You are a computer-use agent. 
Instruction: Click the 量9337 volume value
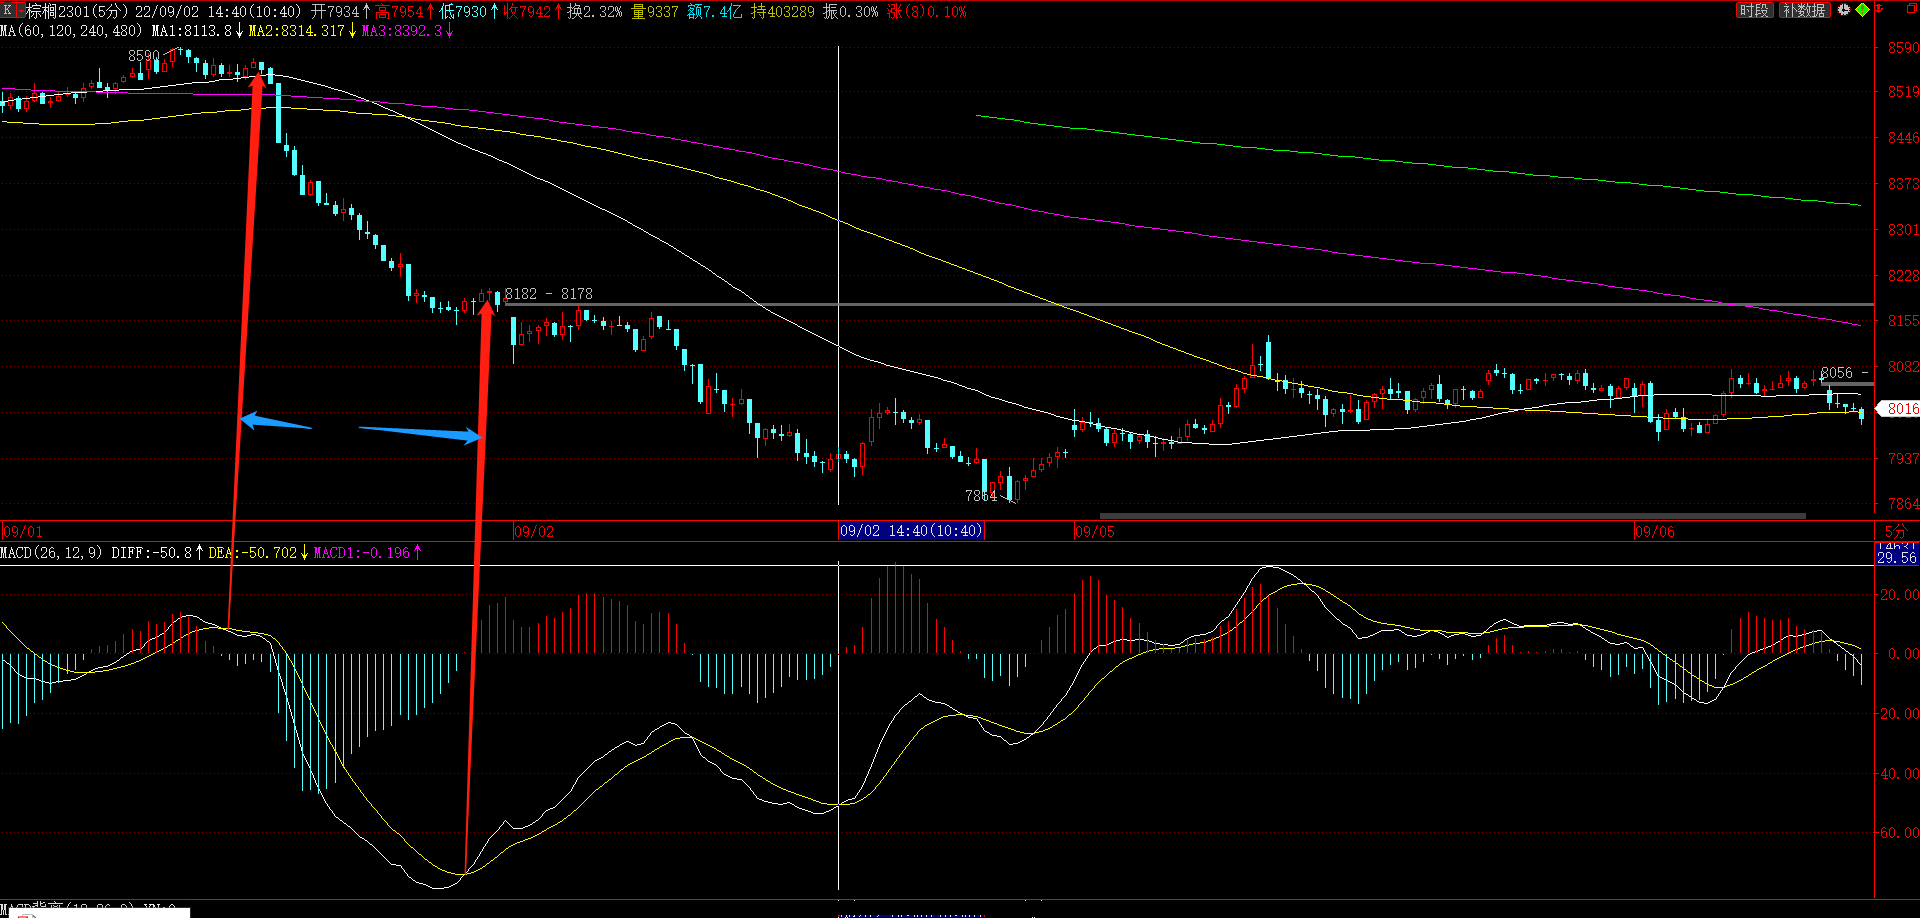click(x=655, y=11)
